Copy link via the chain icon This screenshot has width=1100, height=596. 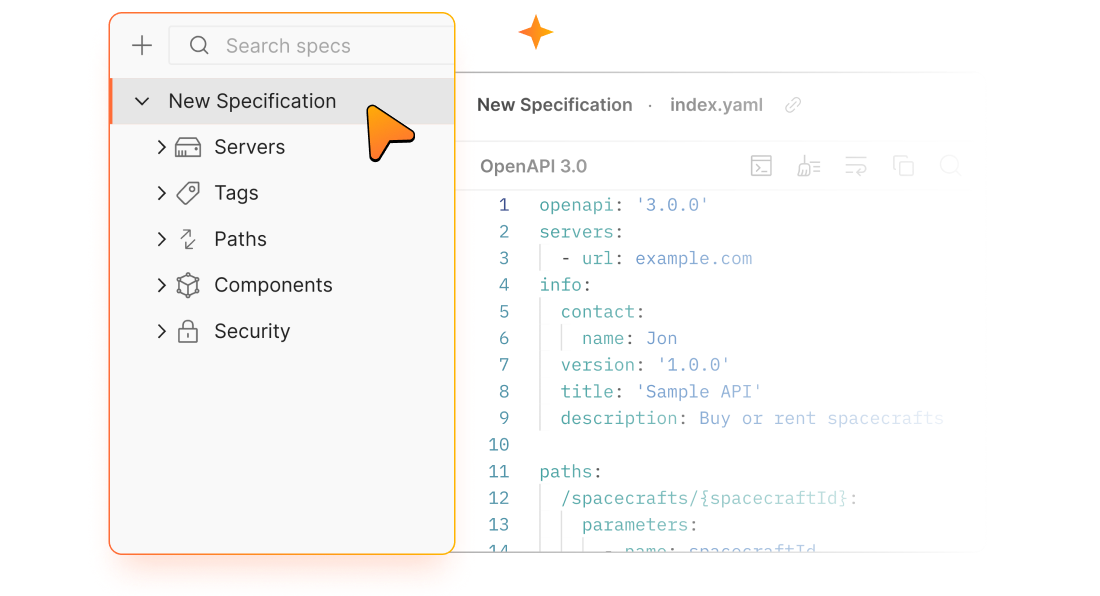793,105
